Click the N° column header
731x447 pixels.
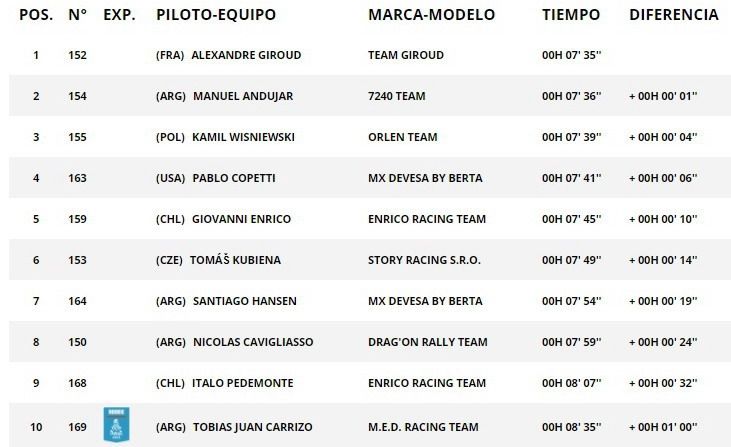click(78, 15)
